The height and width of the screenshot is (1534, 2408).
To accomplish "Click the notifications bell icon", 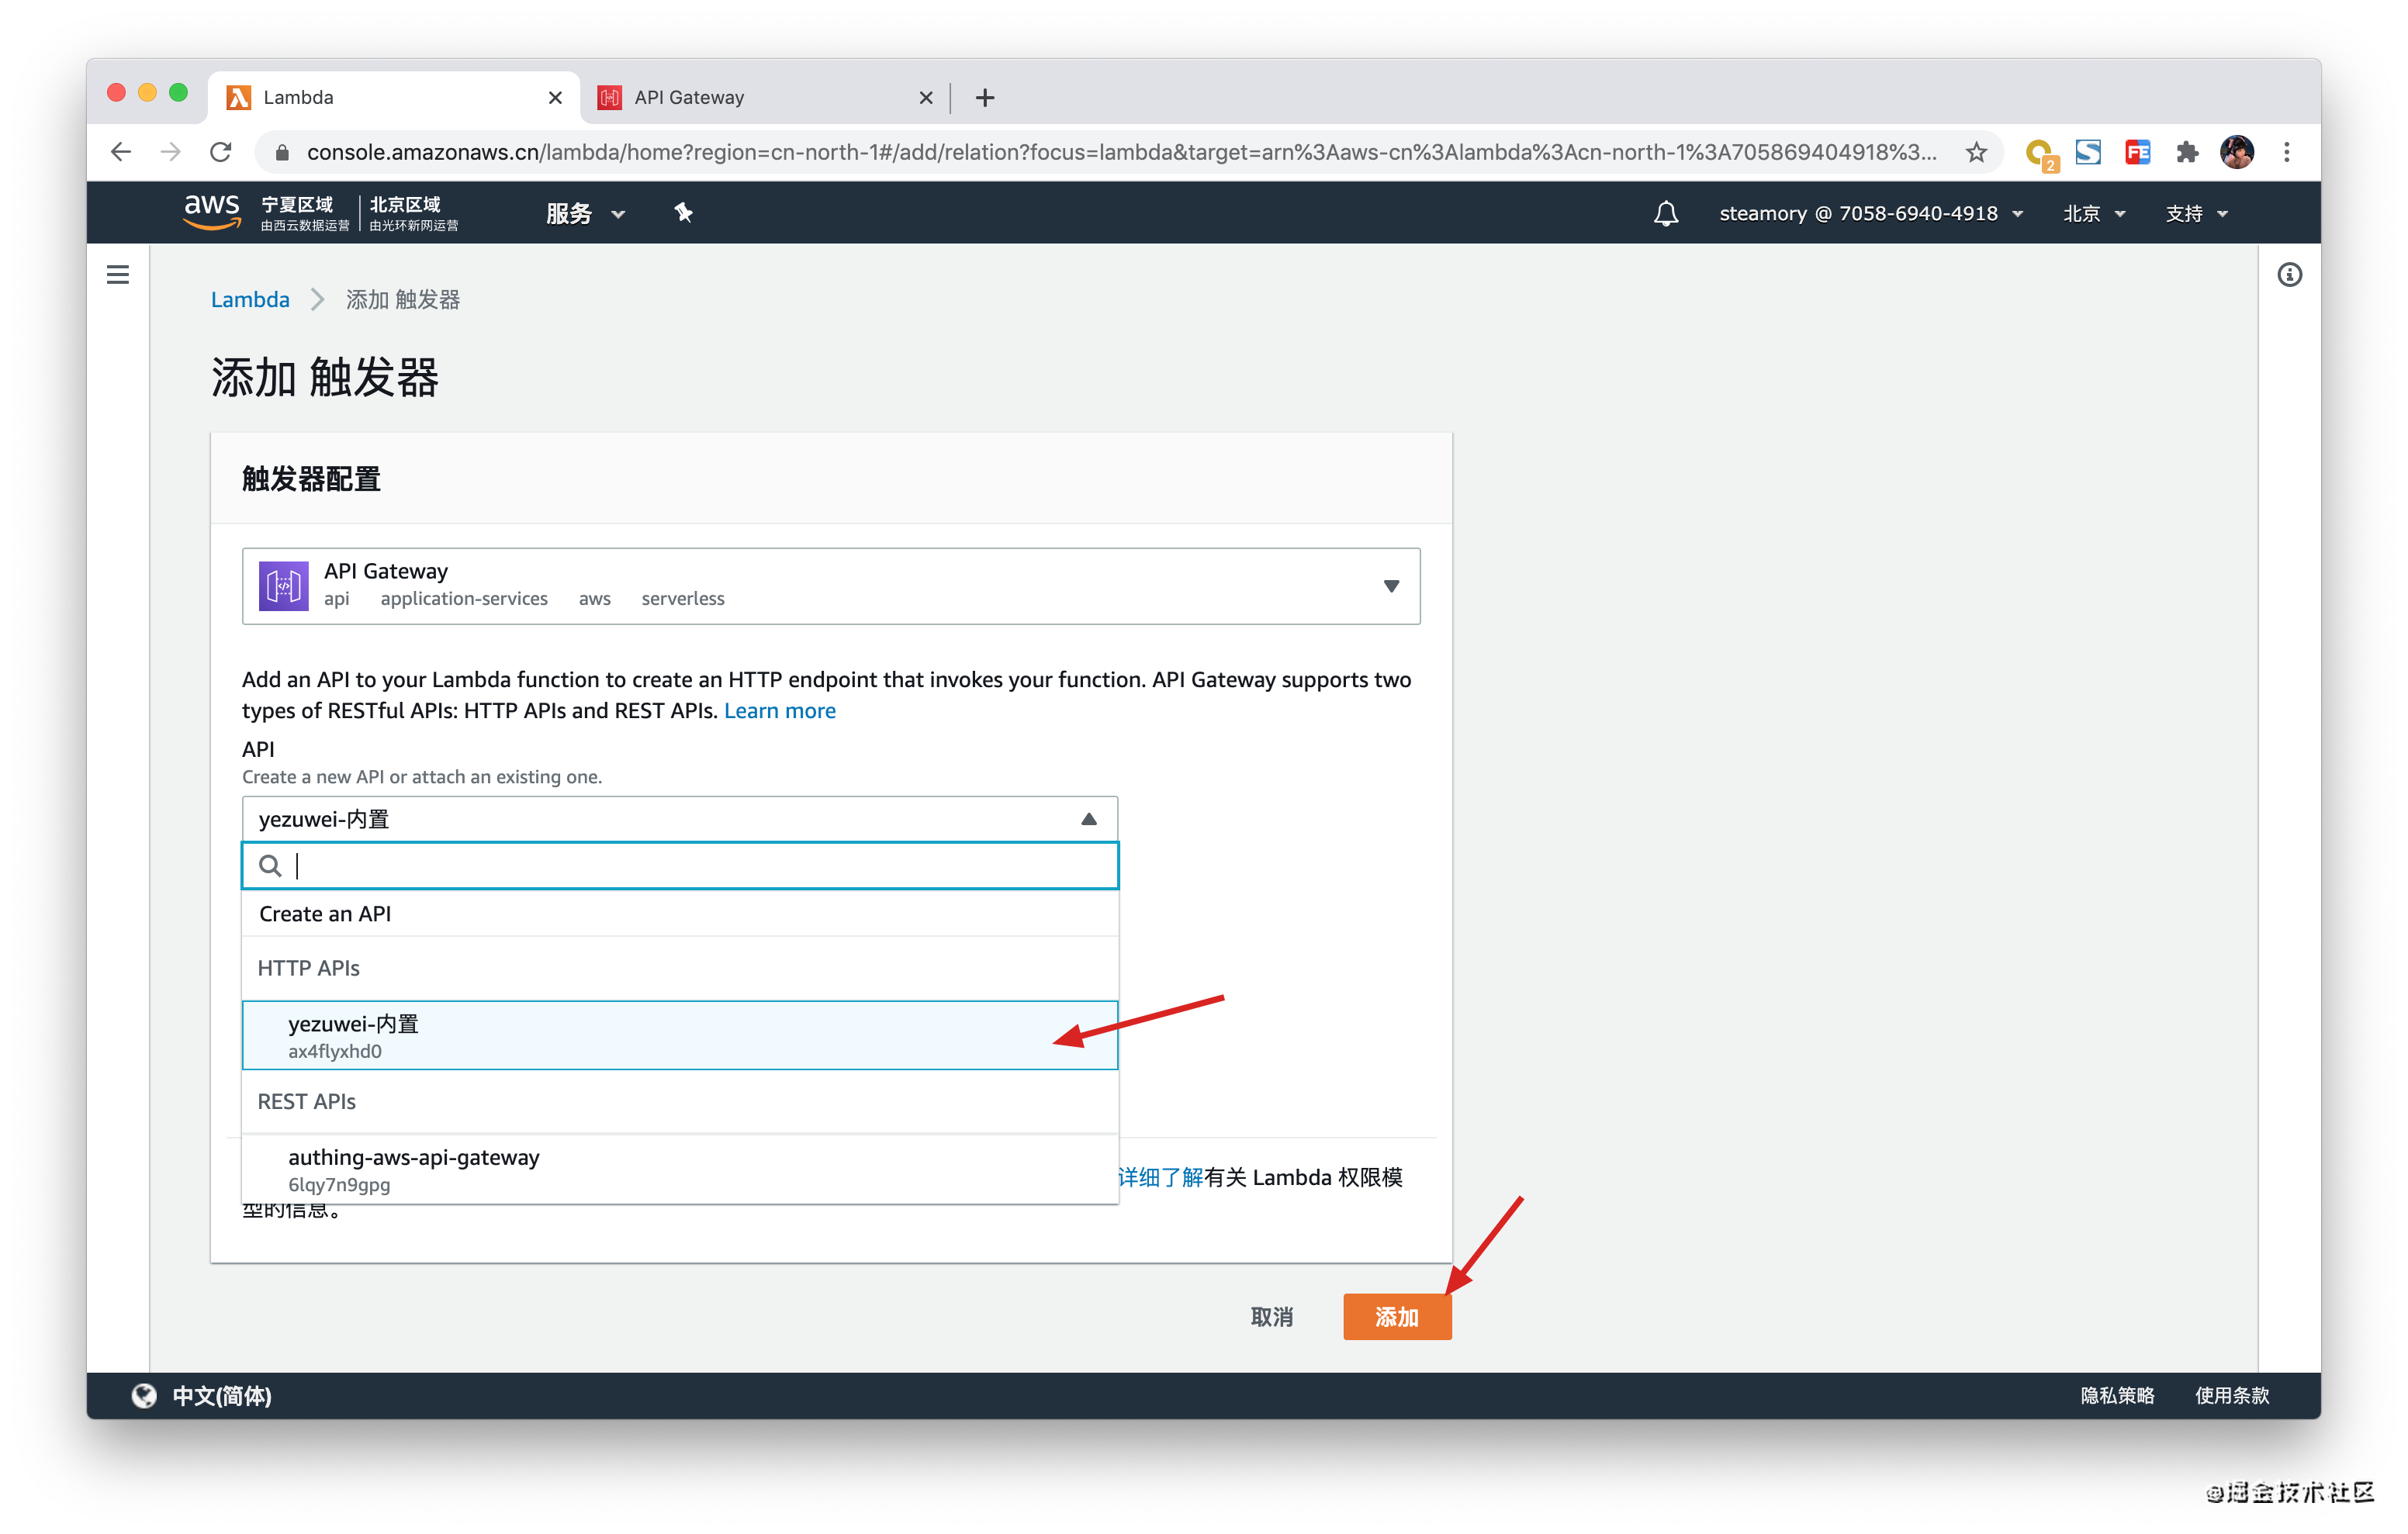I will (x=1665, y=213).
